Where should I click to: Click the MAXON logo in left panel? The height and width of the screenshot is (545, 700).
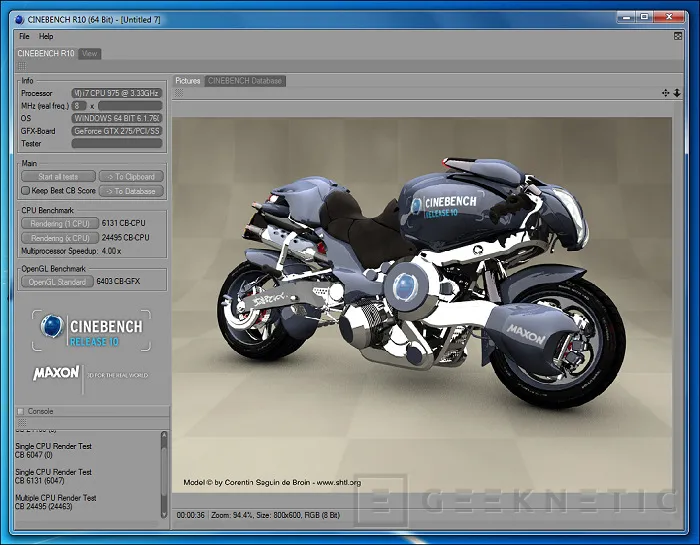coord(56,373)
